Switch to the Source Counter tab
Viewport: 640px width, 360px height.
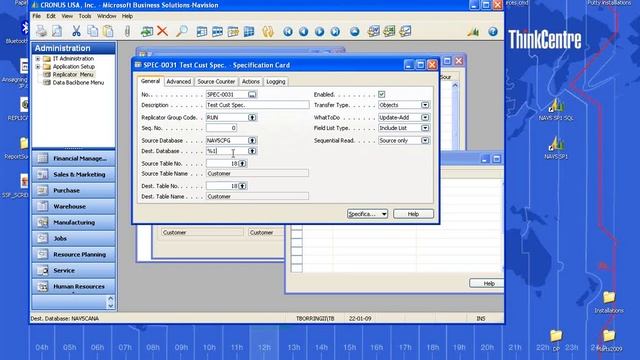[x=216, y=82]
